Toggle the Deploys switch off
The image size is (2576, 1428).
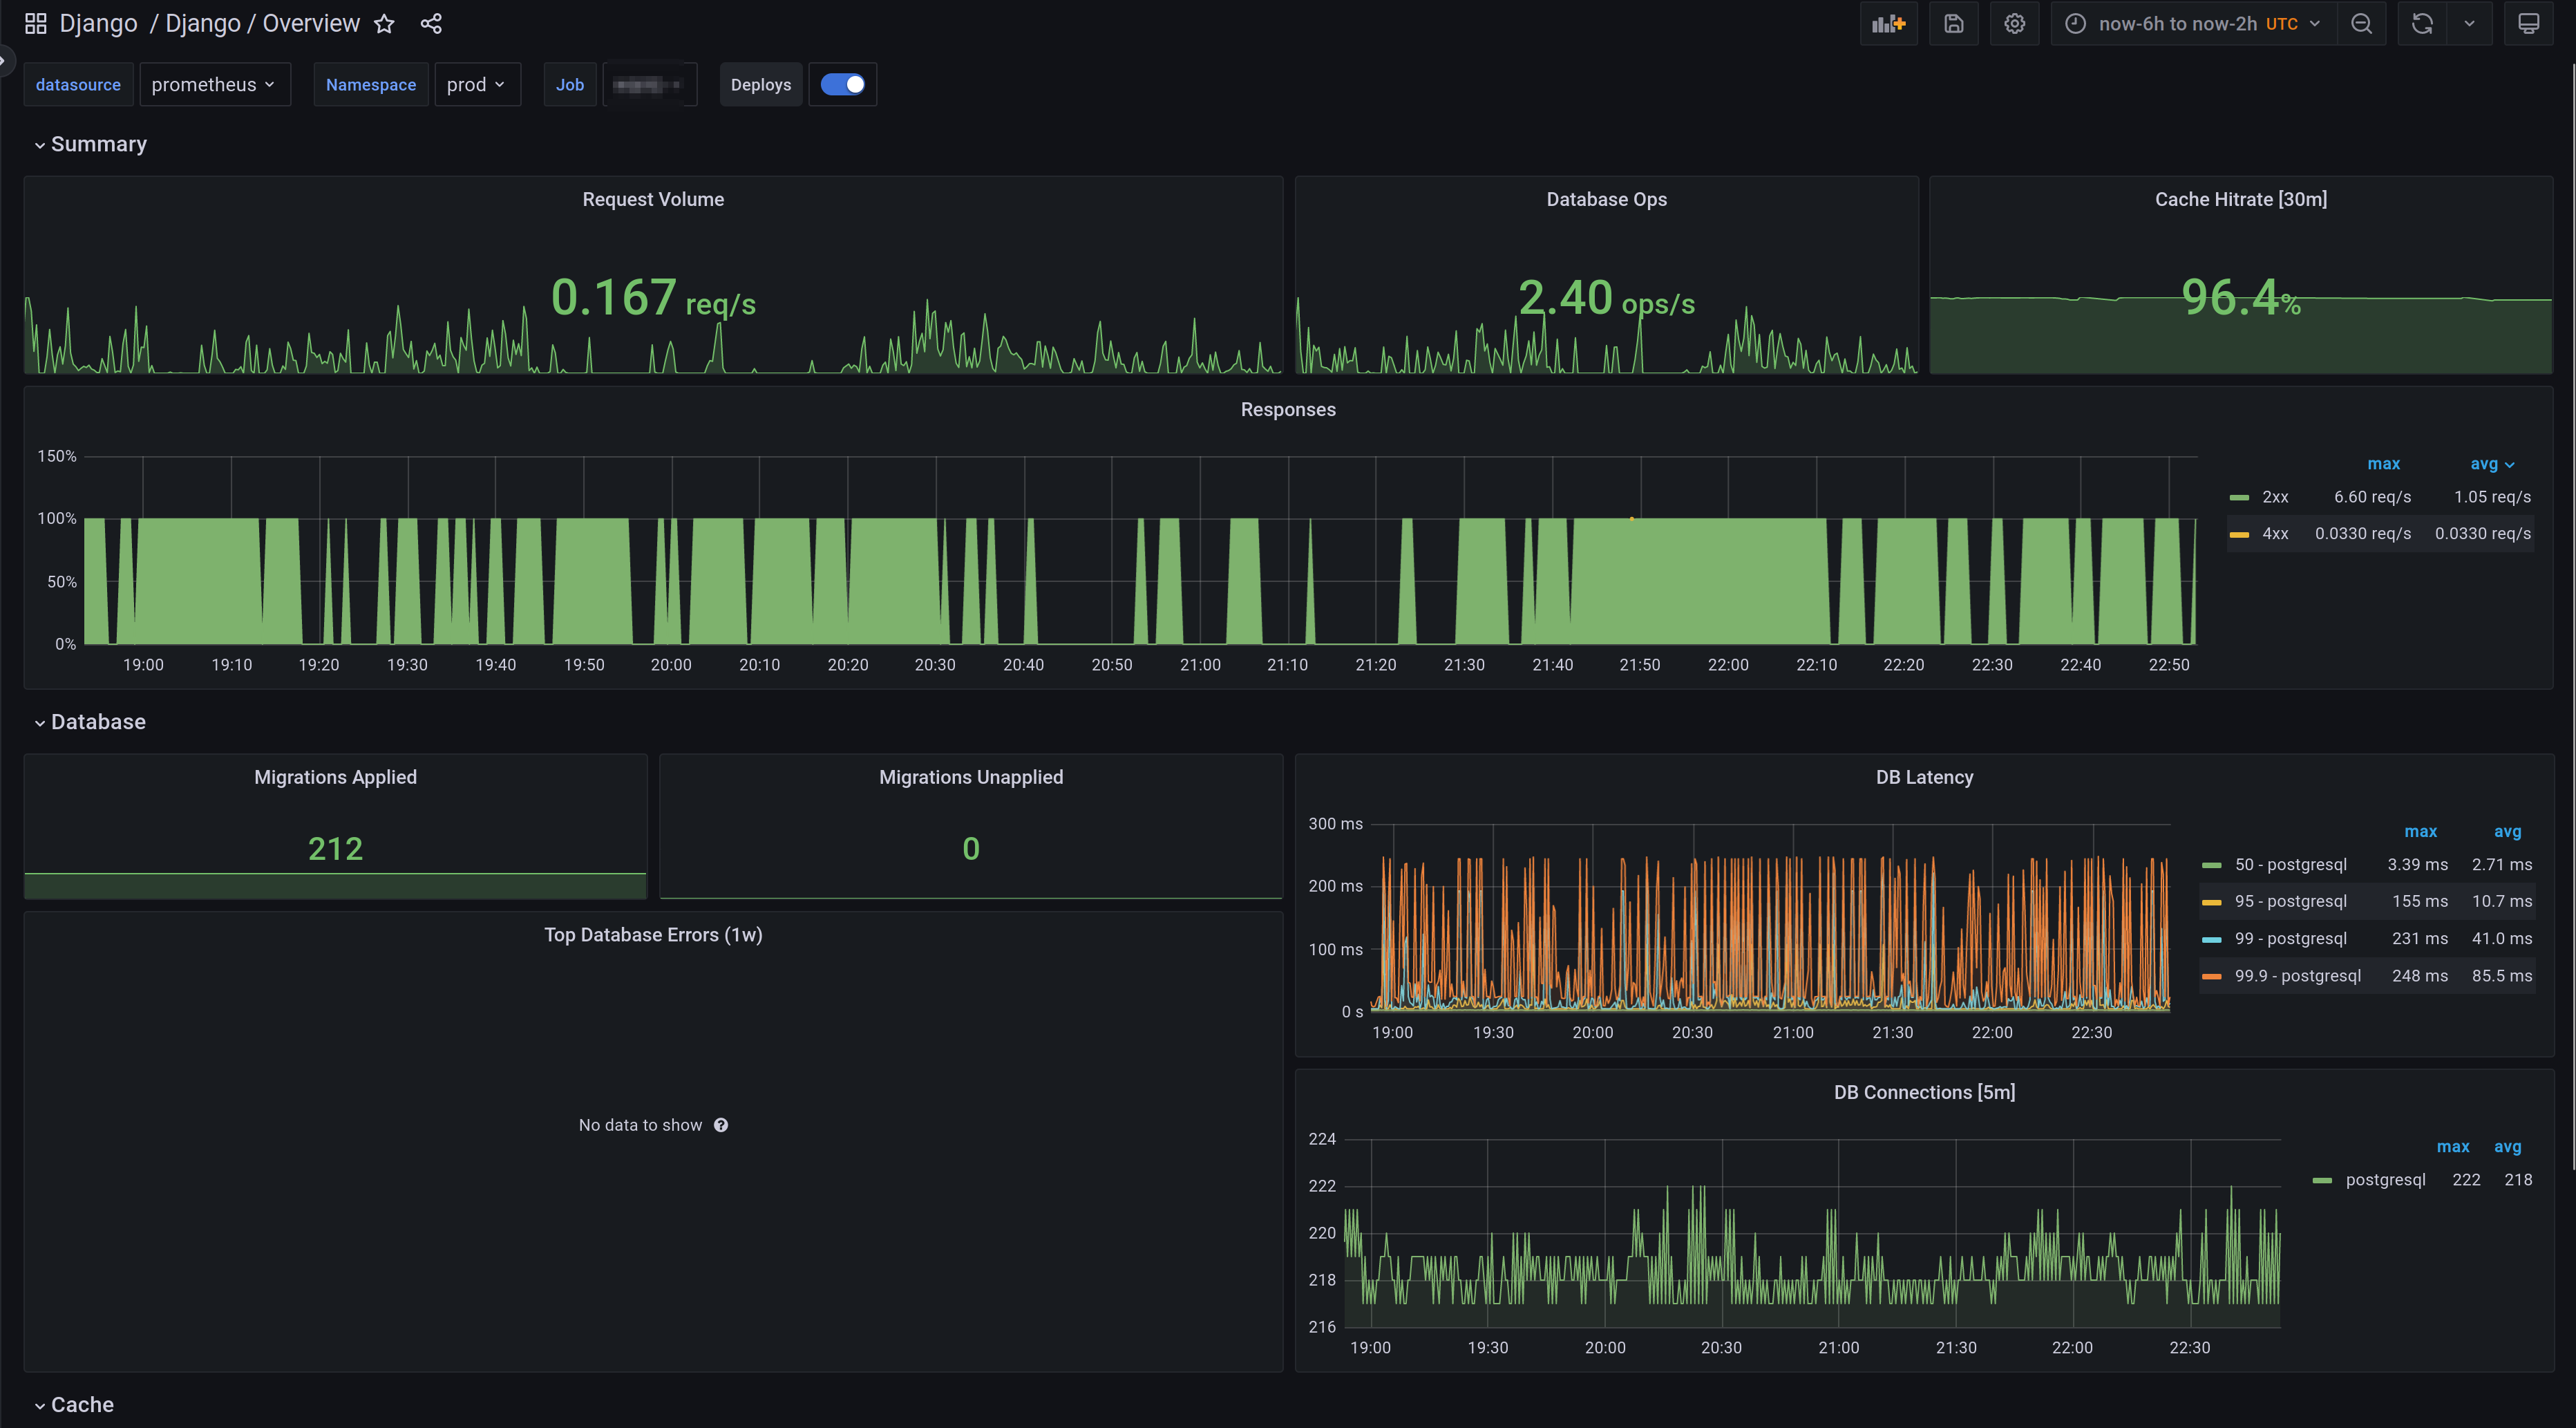point(842,85)
